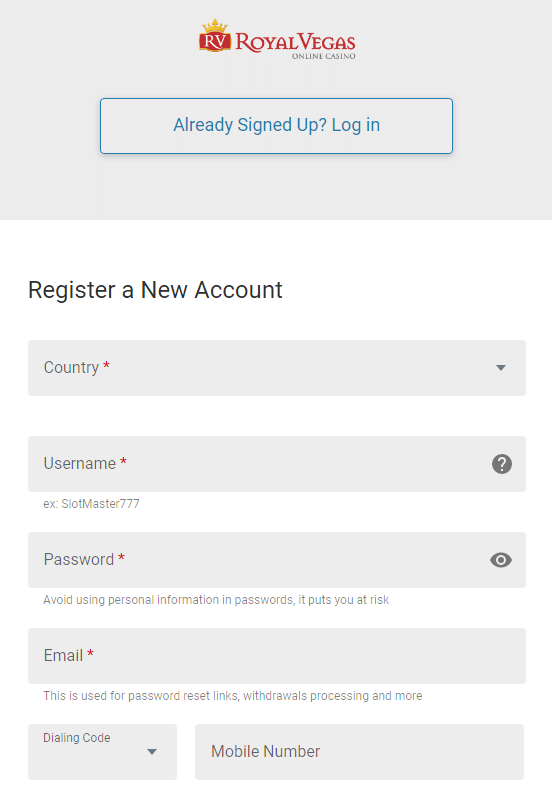Click the email usage hint text
Viewport: 552px width, 802px height.
[233, 696]
